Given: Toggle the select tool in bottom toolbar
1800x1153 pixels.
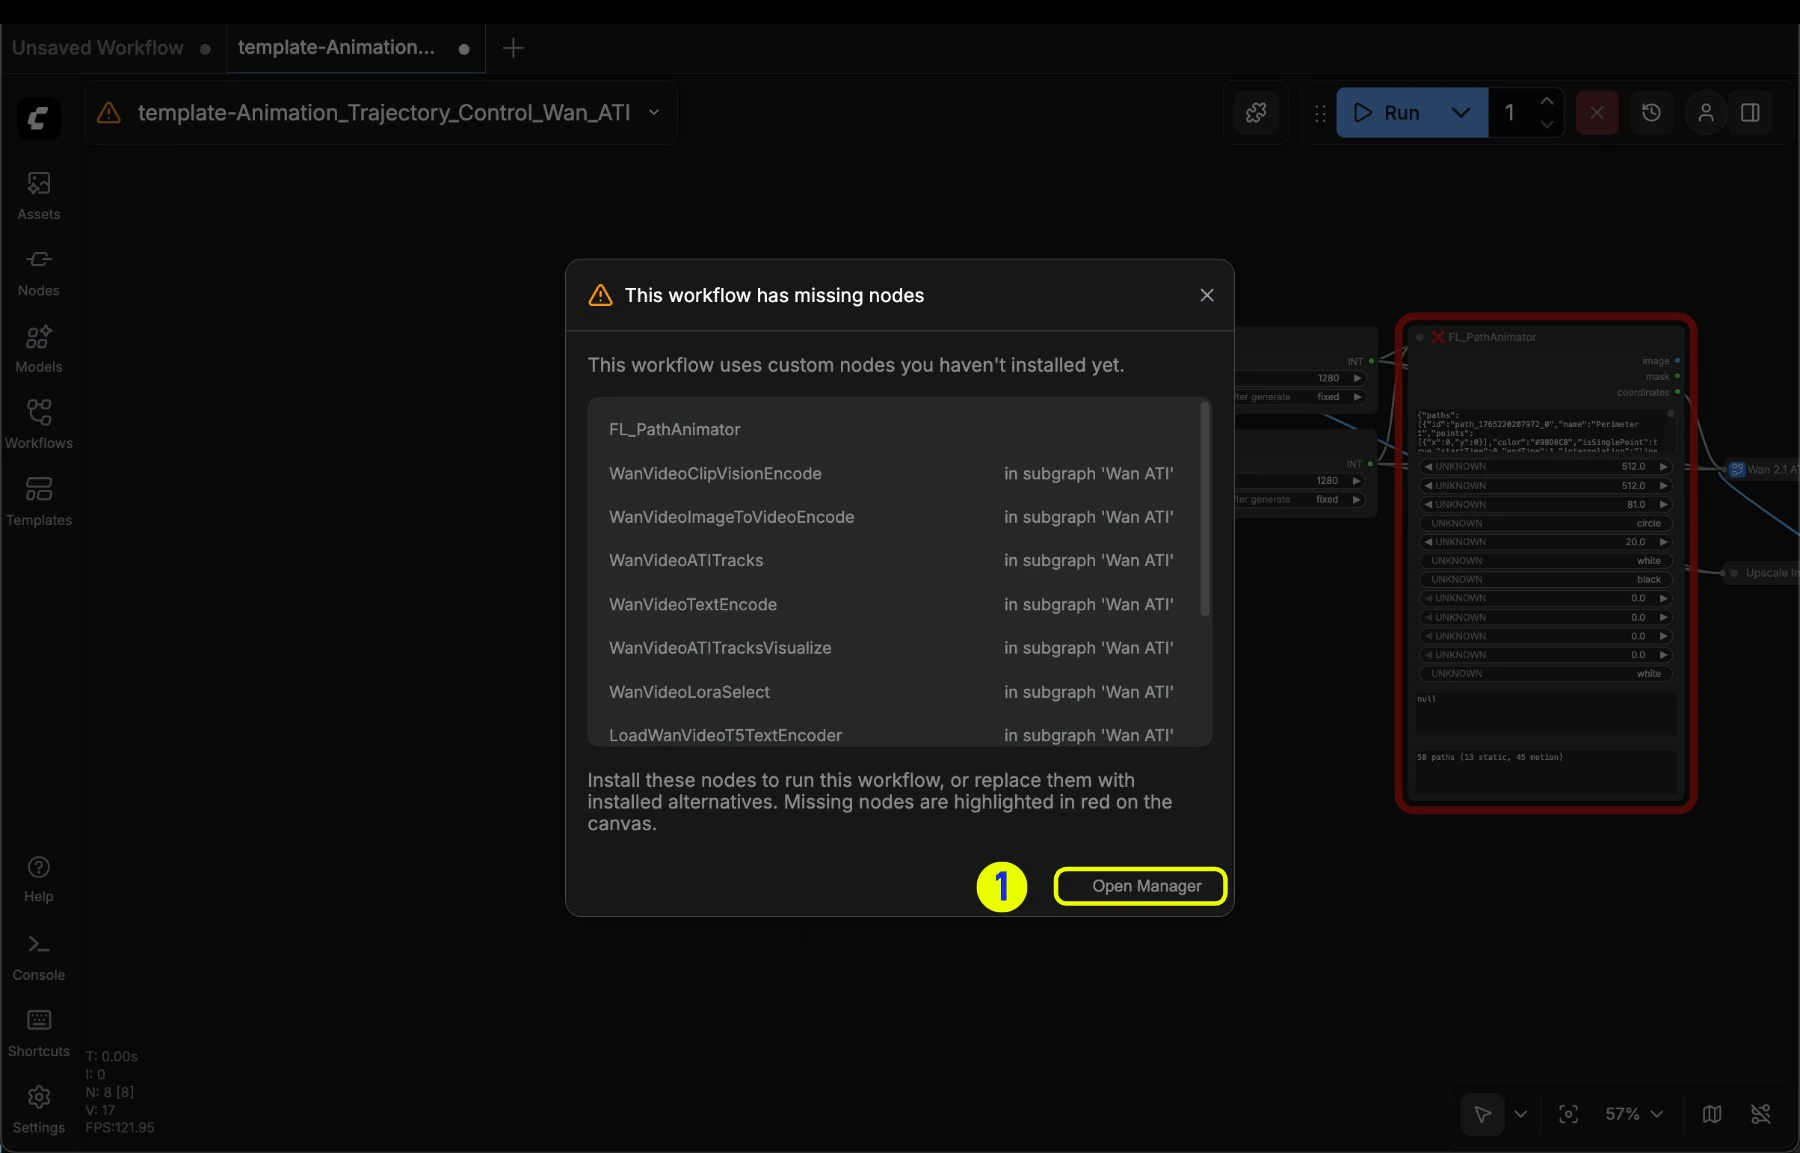Looking at the screenshot, I should click(x=1483, y=1114).
